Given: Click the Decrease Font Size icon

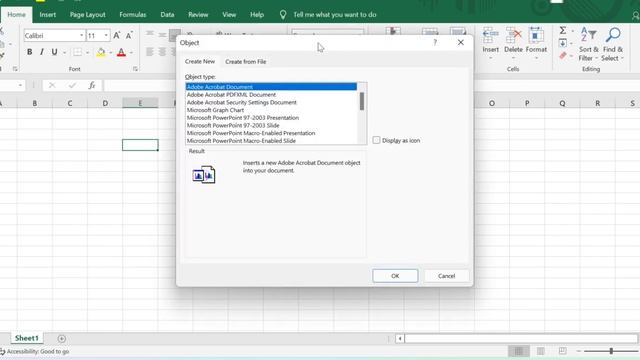Looking at the screenshot, I should [129, 36].
